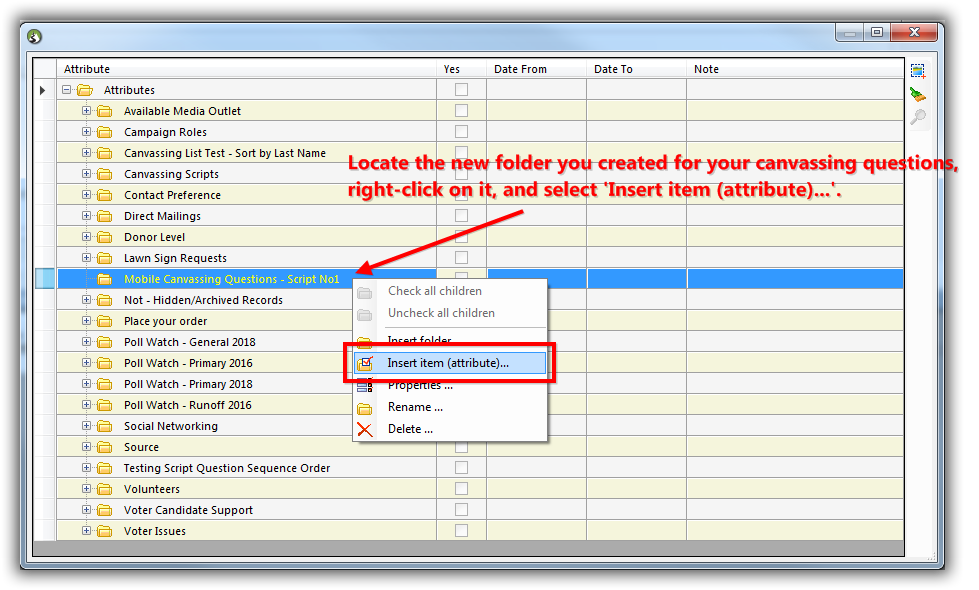
Task: Click the folder icon beside Rename
Action: [x=365, y=409]
